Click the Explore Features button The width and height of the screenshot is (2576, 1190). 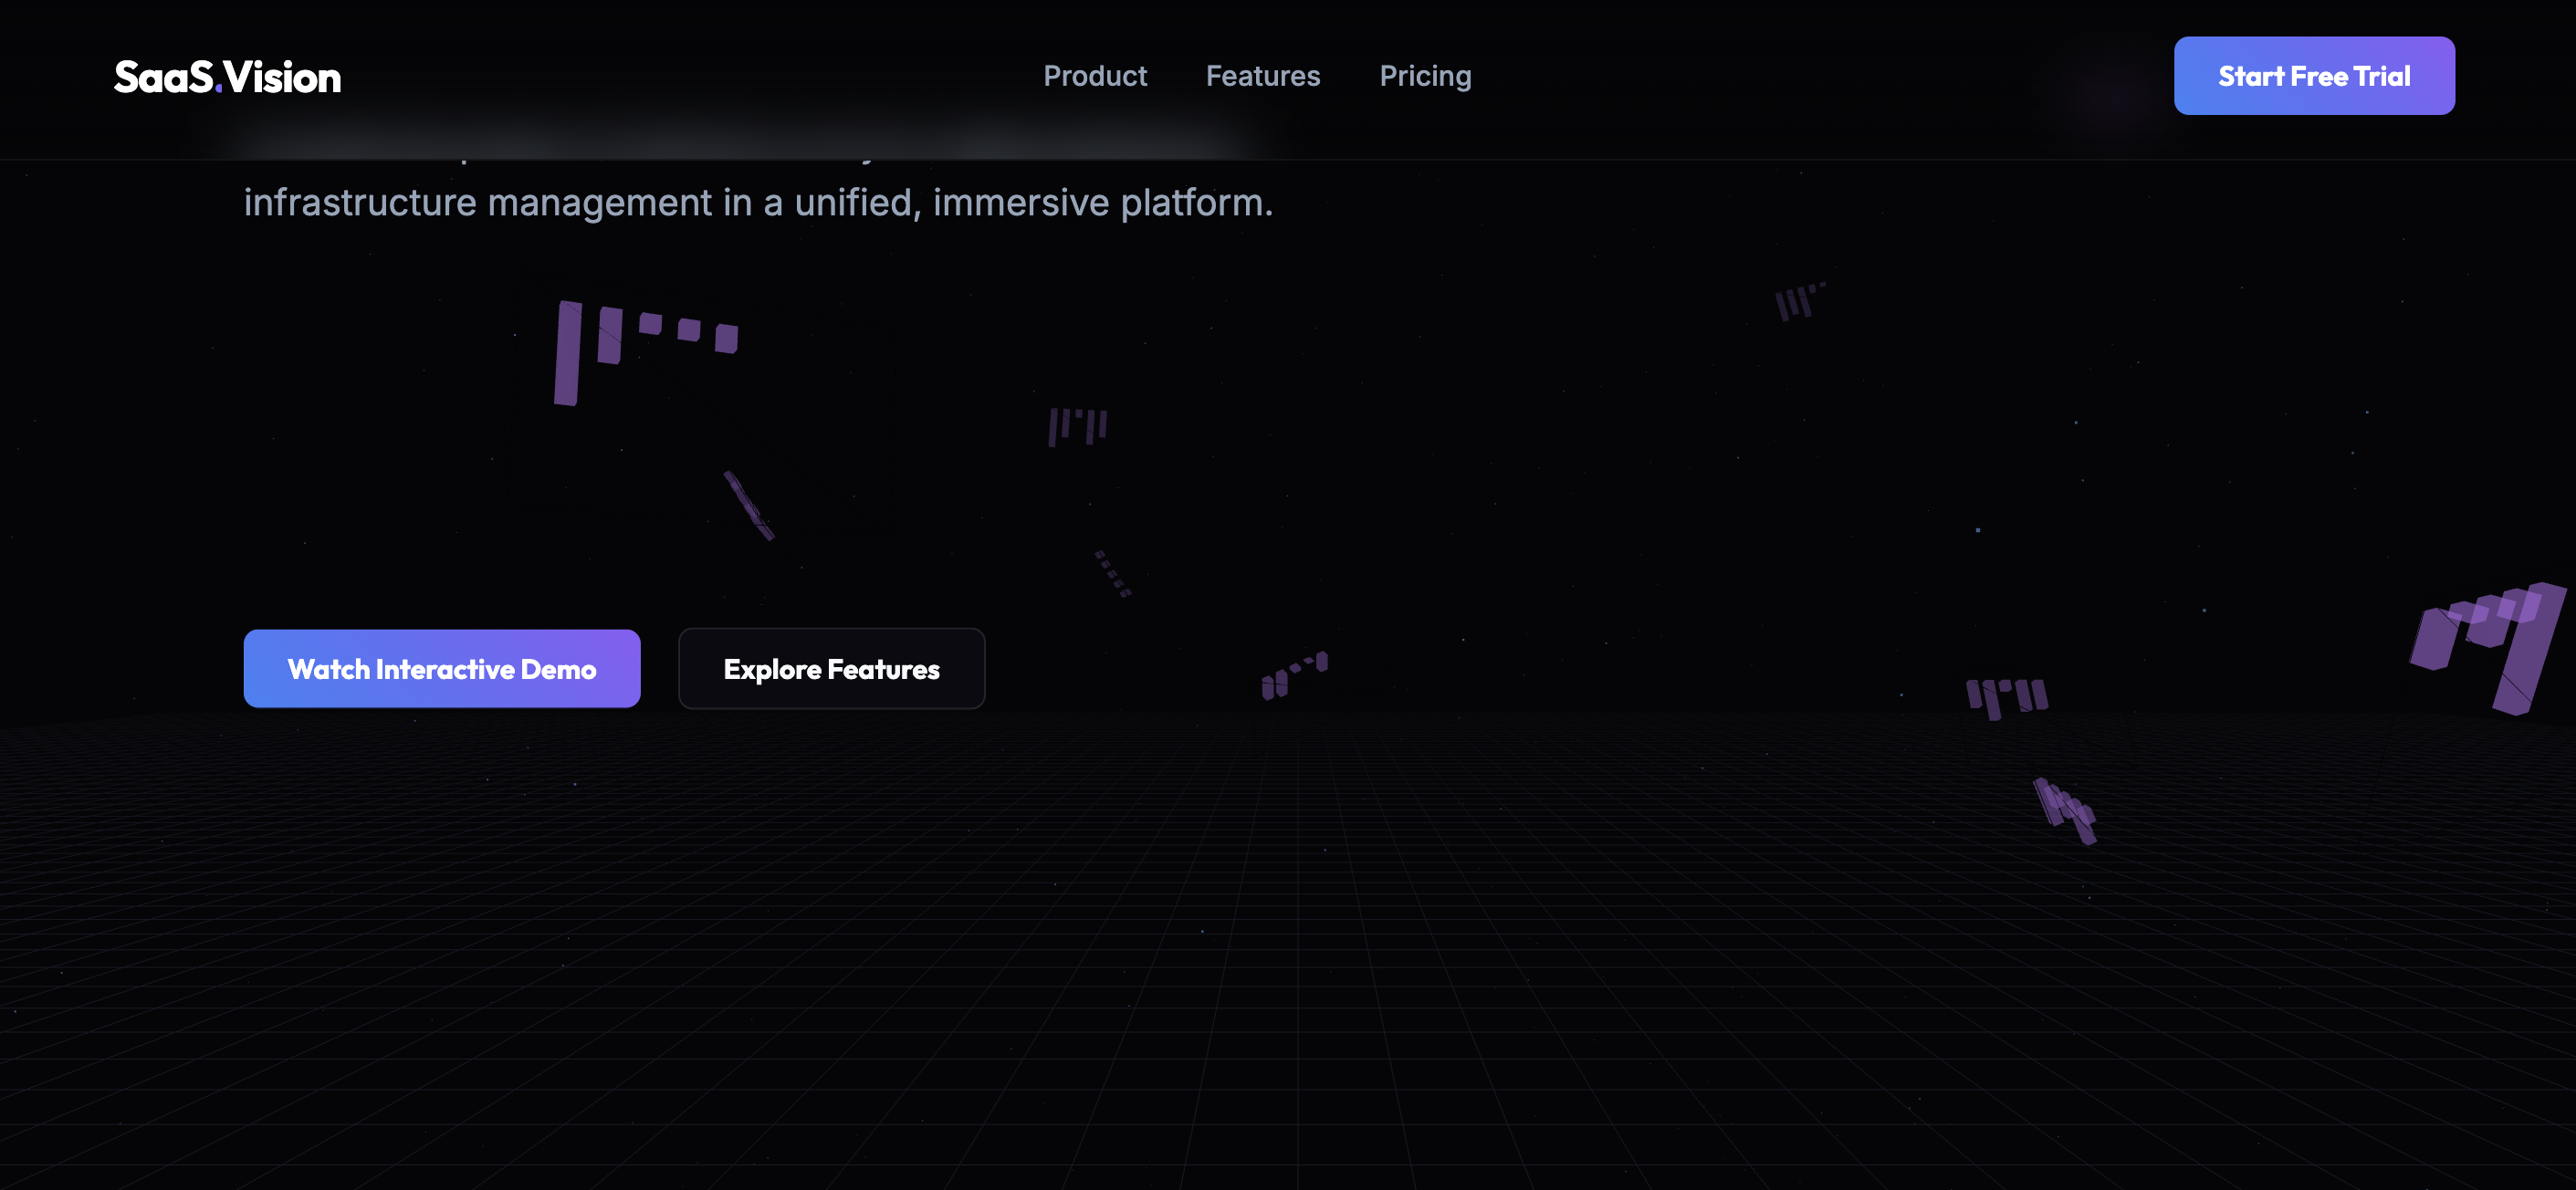pos(832,669)
